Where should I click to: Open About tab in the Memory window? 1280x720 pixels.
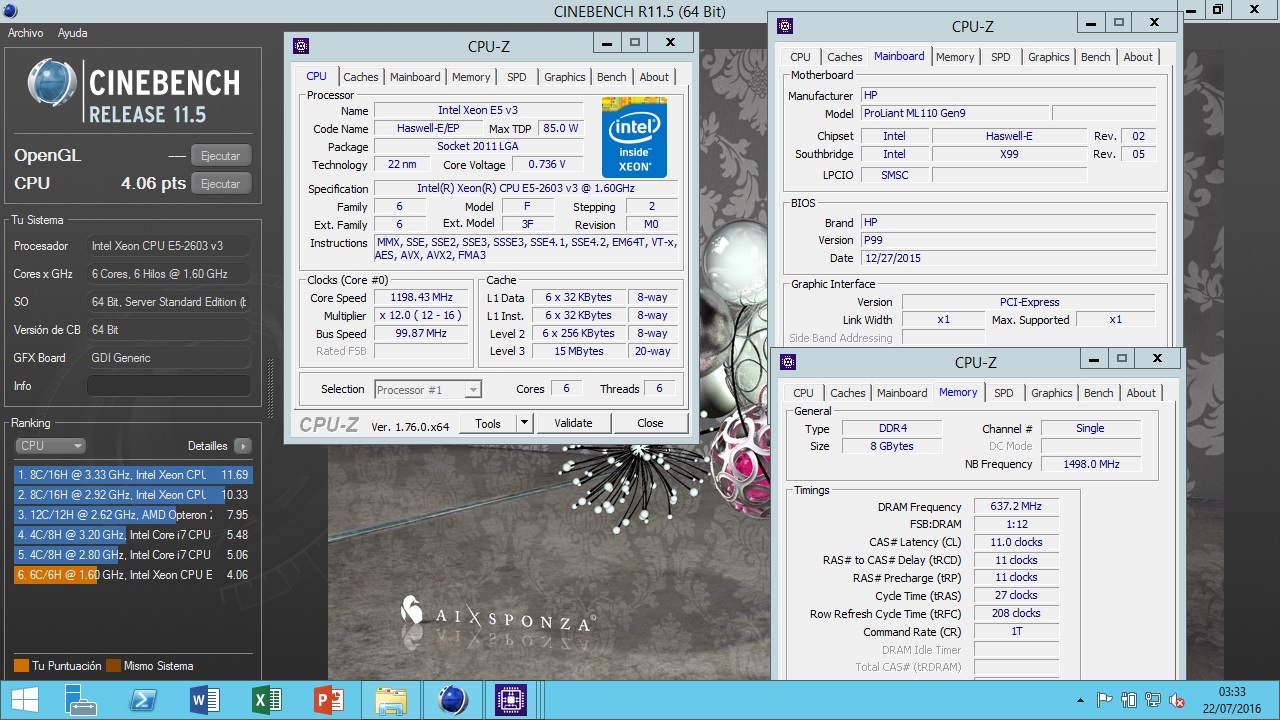click(x=1141, y=393)
